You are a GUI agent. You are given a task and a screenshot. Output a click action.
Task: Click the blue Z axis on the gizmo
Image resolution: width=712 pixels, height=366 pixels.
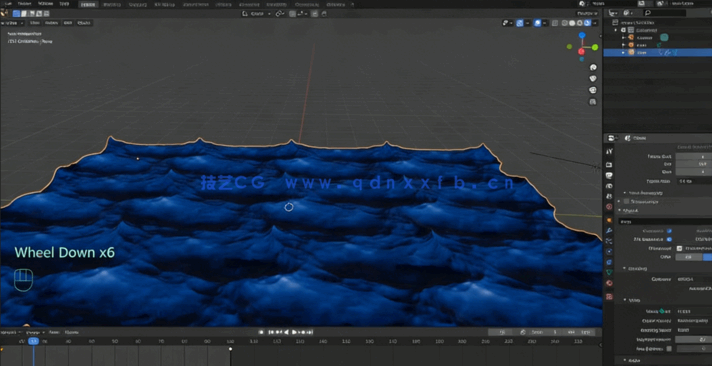click(x=582, y=35)
